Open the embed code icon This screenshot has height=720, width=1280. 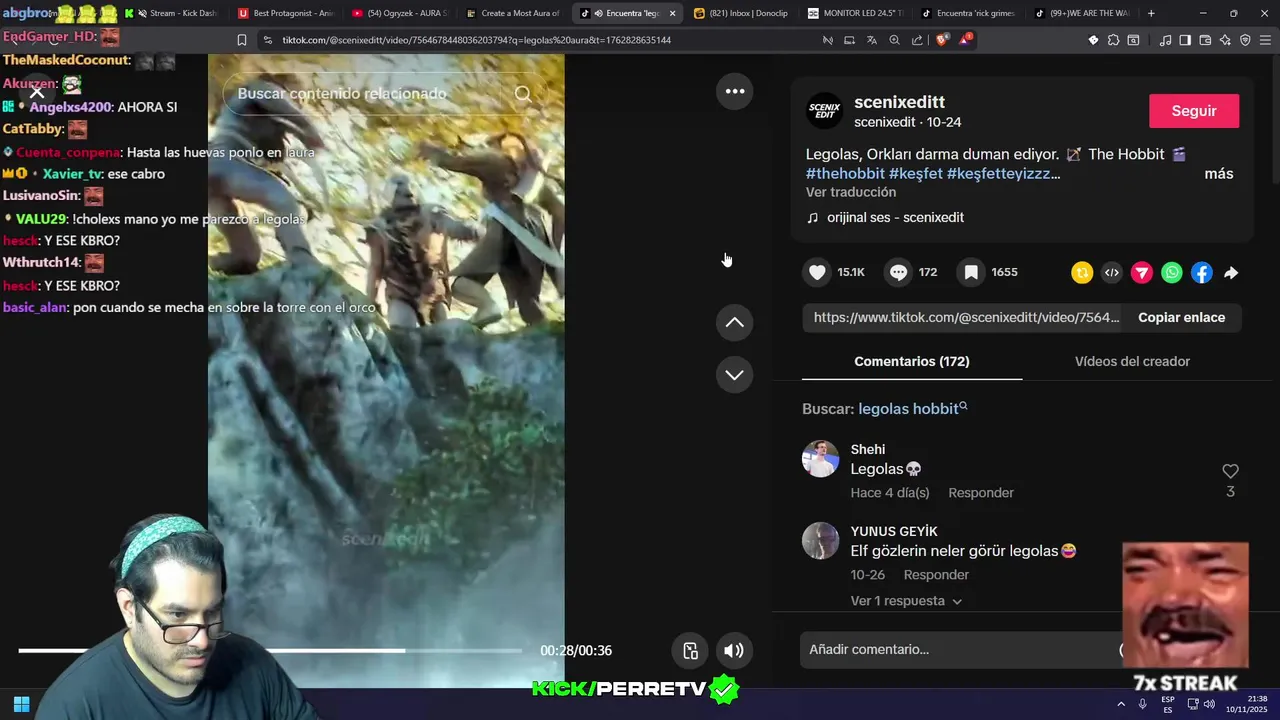(x=1112, y=273)
